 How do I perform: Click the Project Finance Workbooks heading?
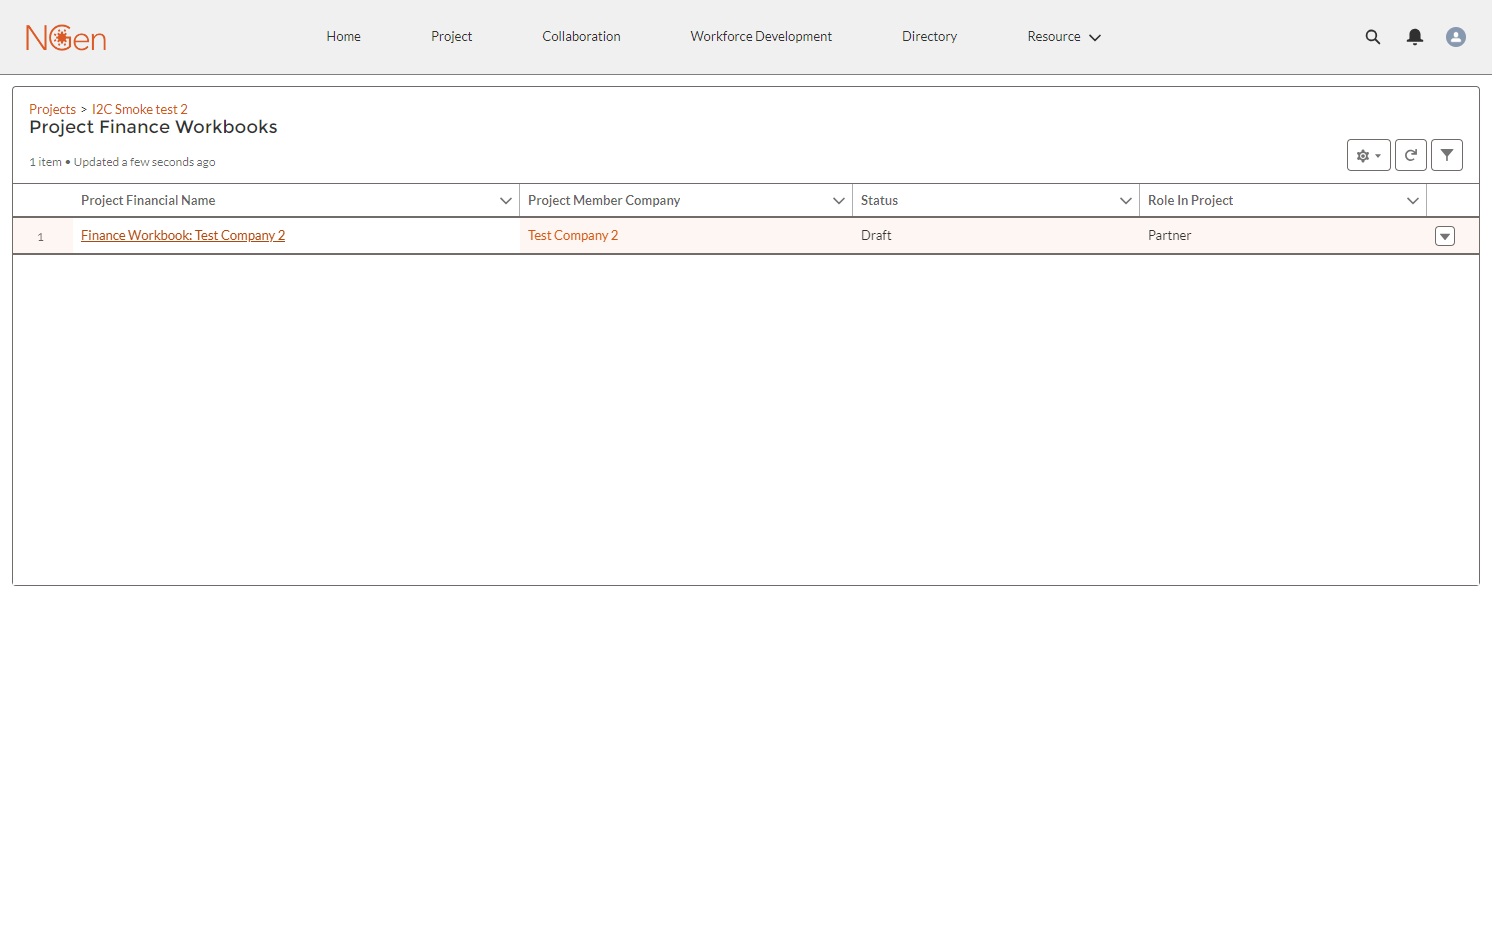coord(153,127)
